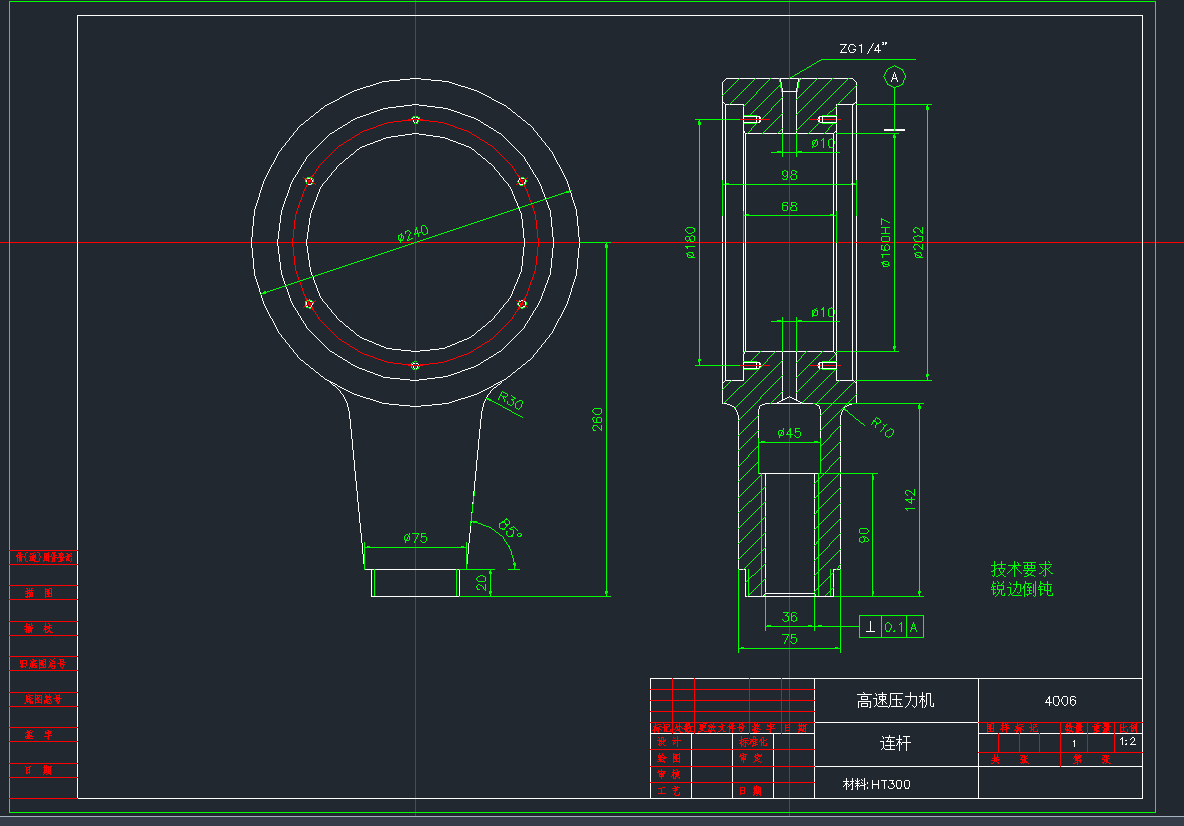
Task: Click the ZG1/4" thread callout
Action: pyautogui.click(x=863, y=47)
